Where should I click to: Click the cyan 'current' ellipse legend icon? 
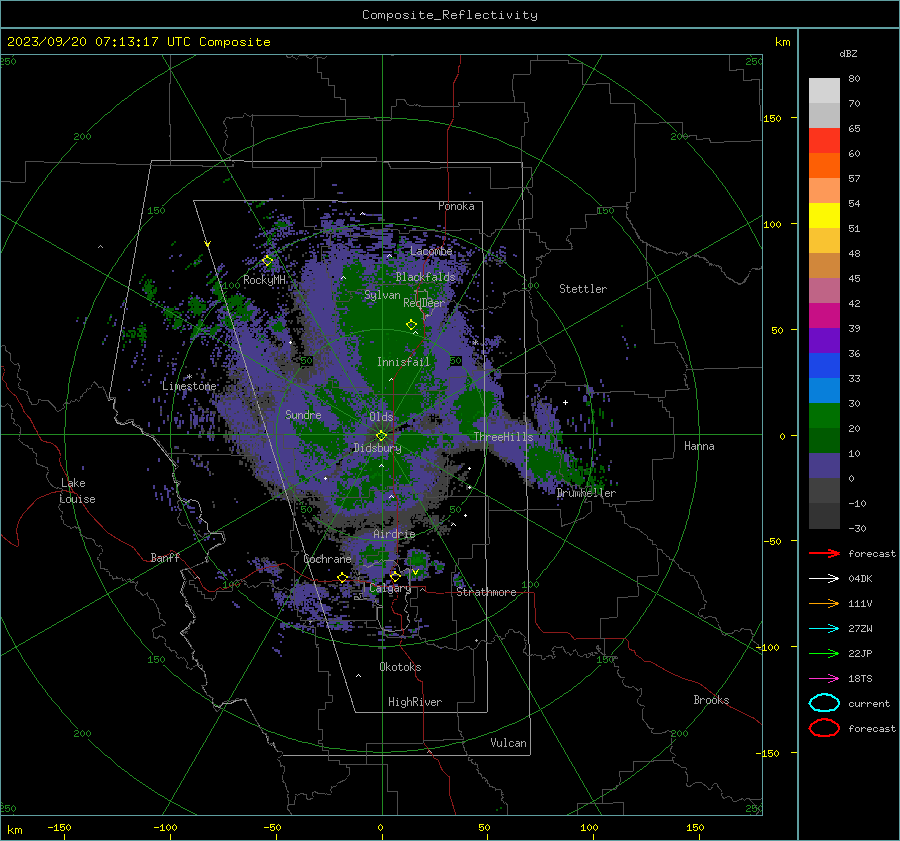(824, 703)
